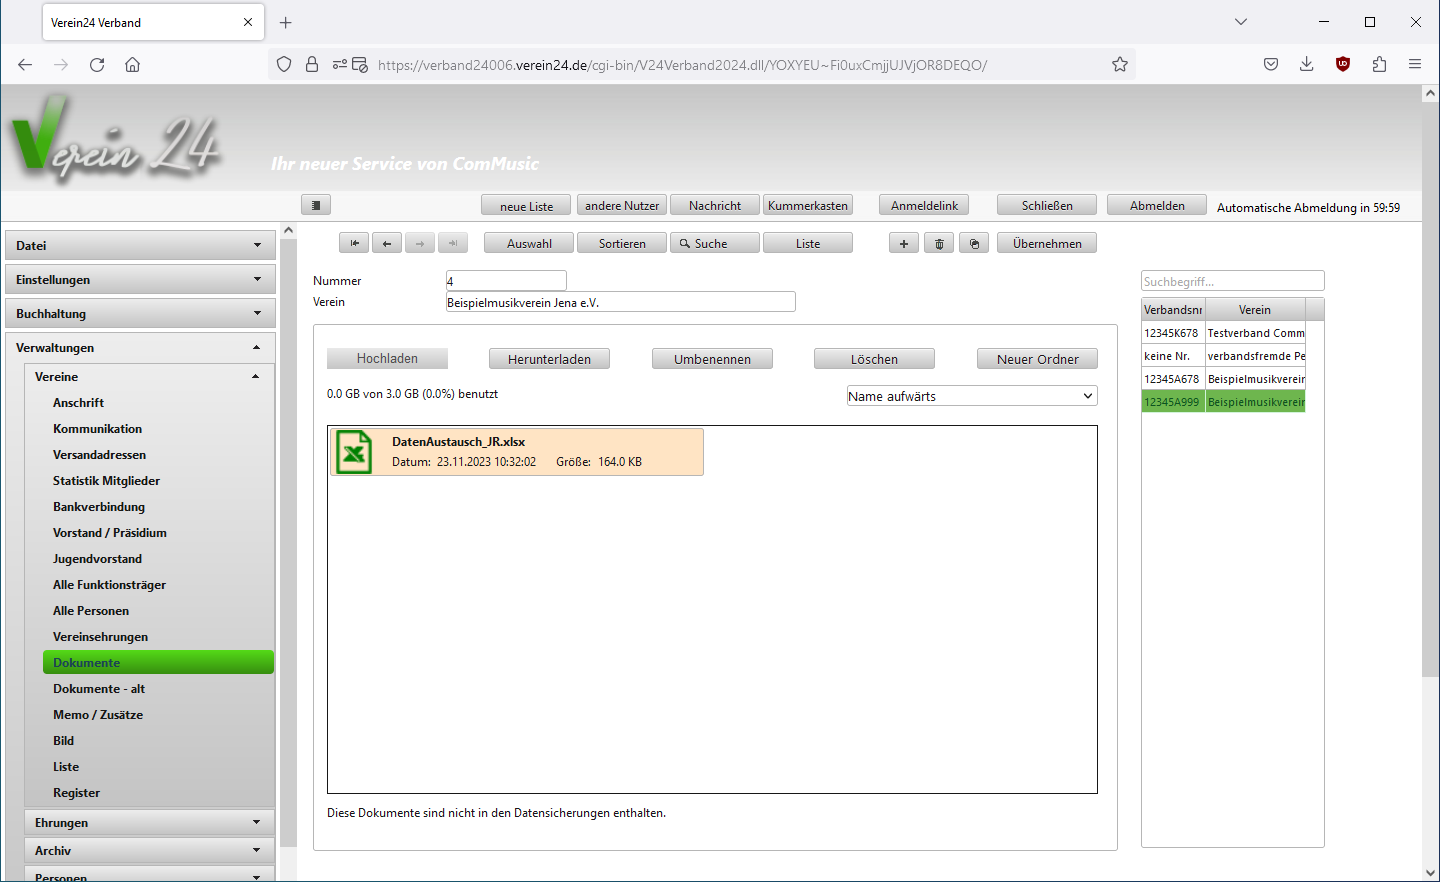Click into the Nummer input field
The height and width of the screenshot is (882, 1440).
click(506, 281)
